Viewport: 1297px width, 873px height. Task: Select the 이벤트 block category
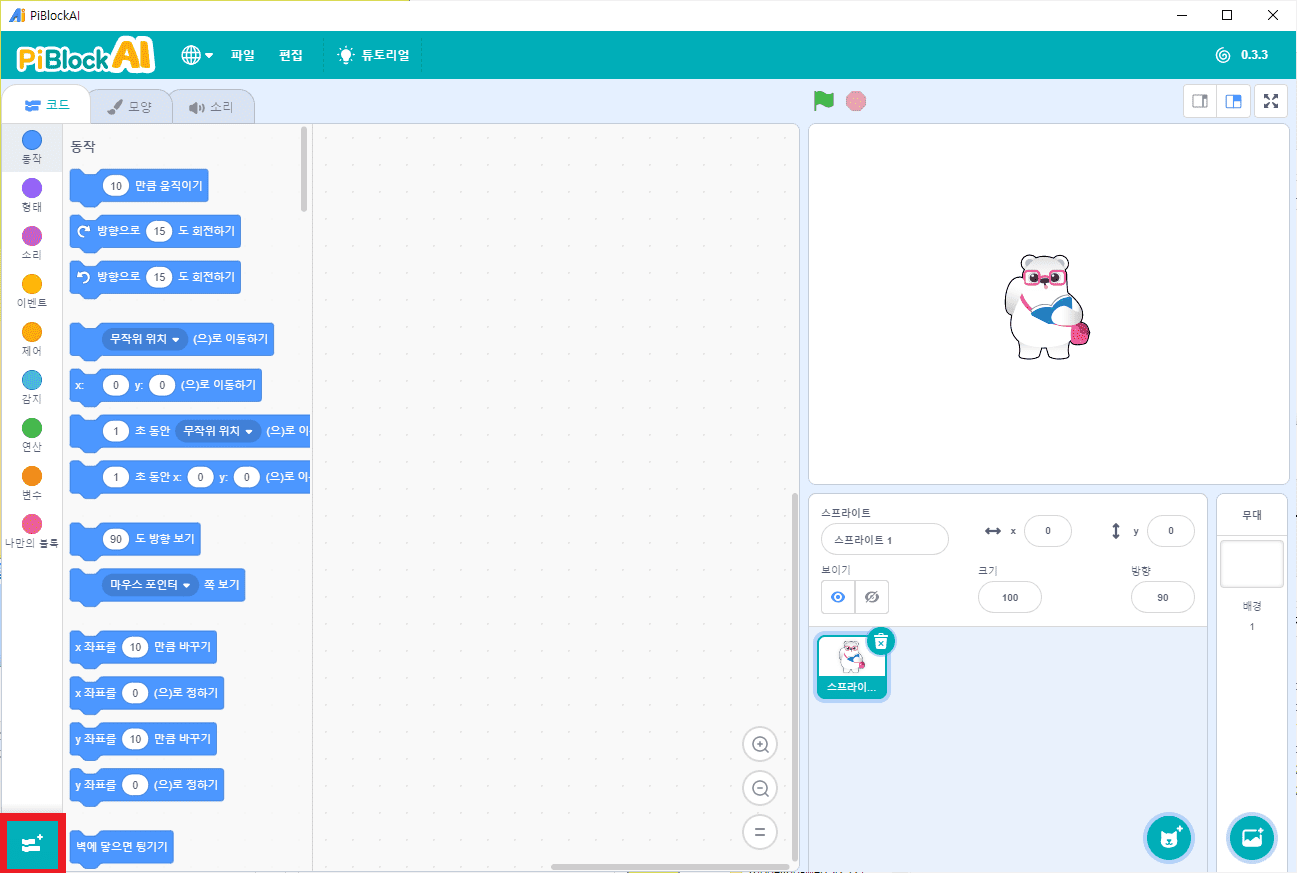coord(32,291)
